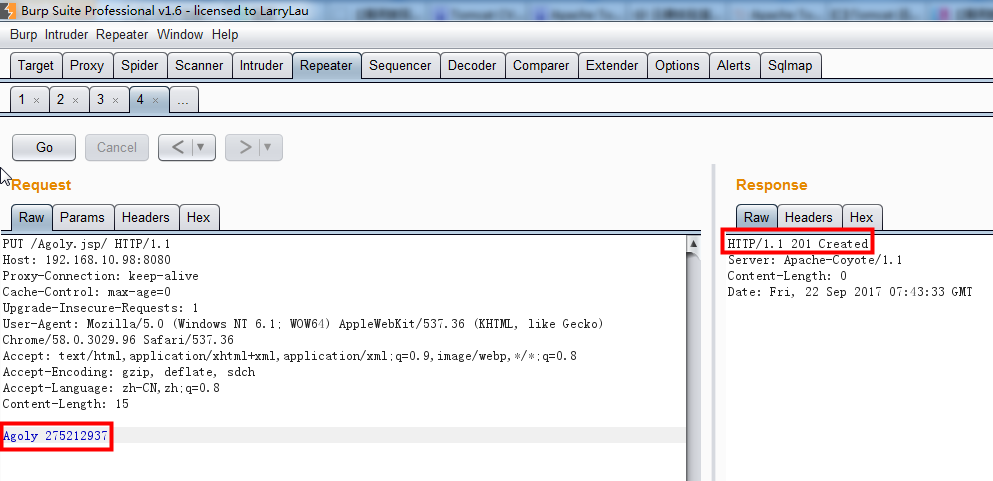Click the PUT /Agoly.jsp/ HTTP/1.1 request line
This screenshot has width=993, height=481.
coord(87,244)
